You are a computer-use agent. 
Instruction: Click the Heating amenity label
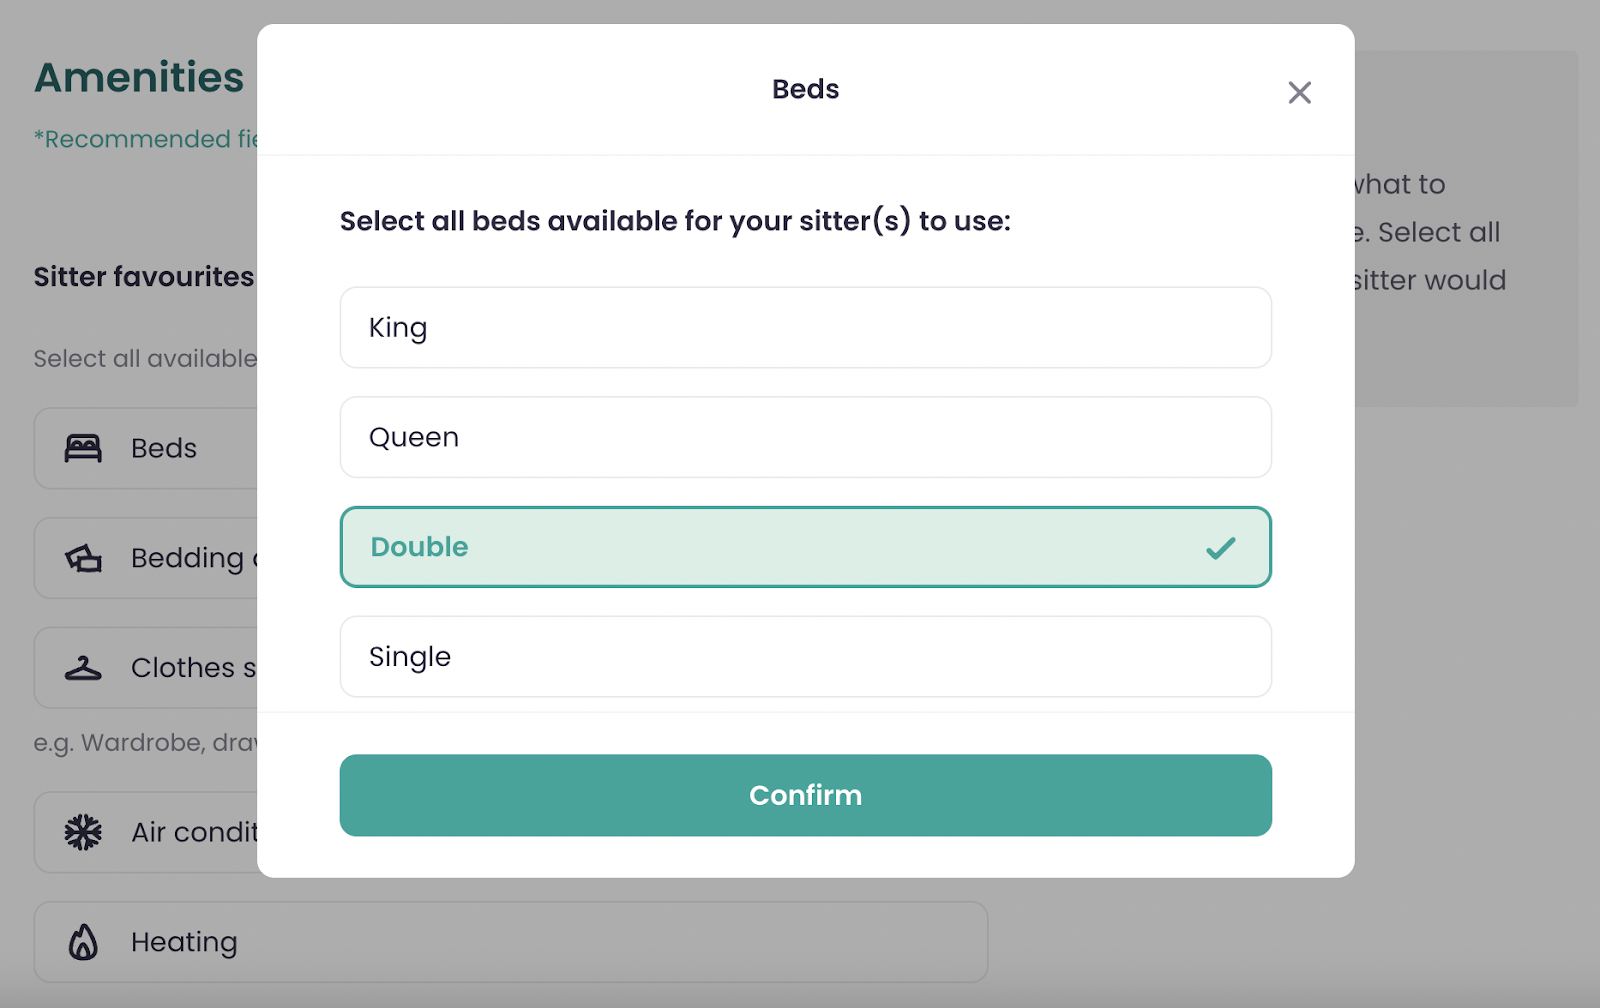tap(184, 942)
